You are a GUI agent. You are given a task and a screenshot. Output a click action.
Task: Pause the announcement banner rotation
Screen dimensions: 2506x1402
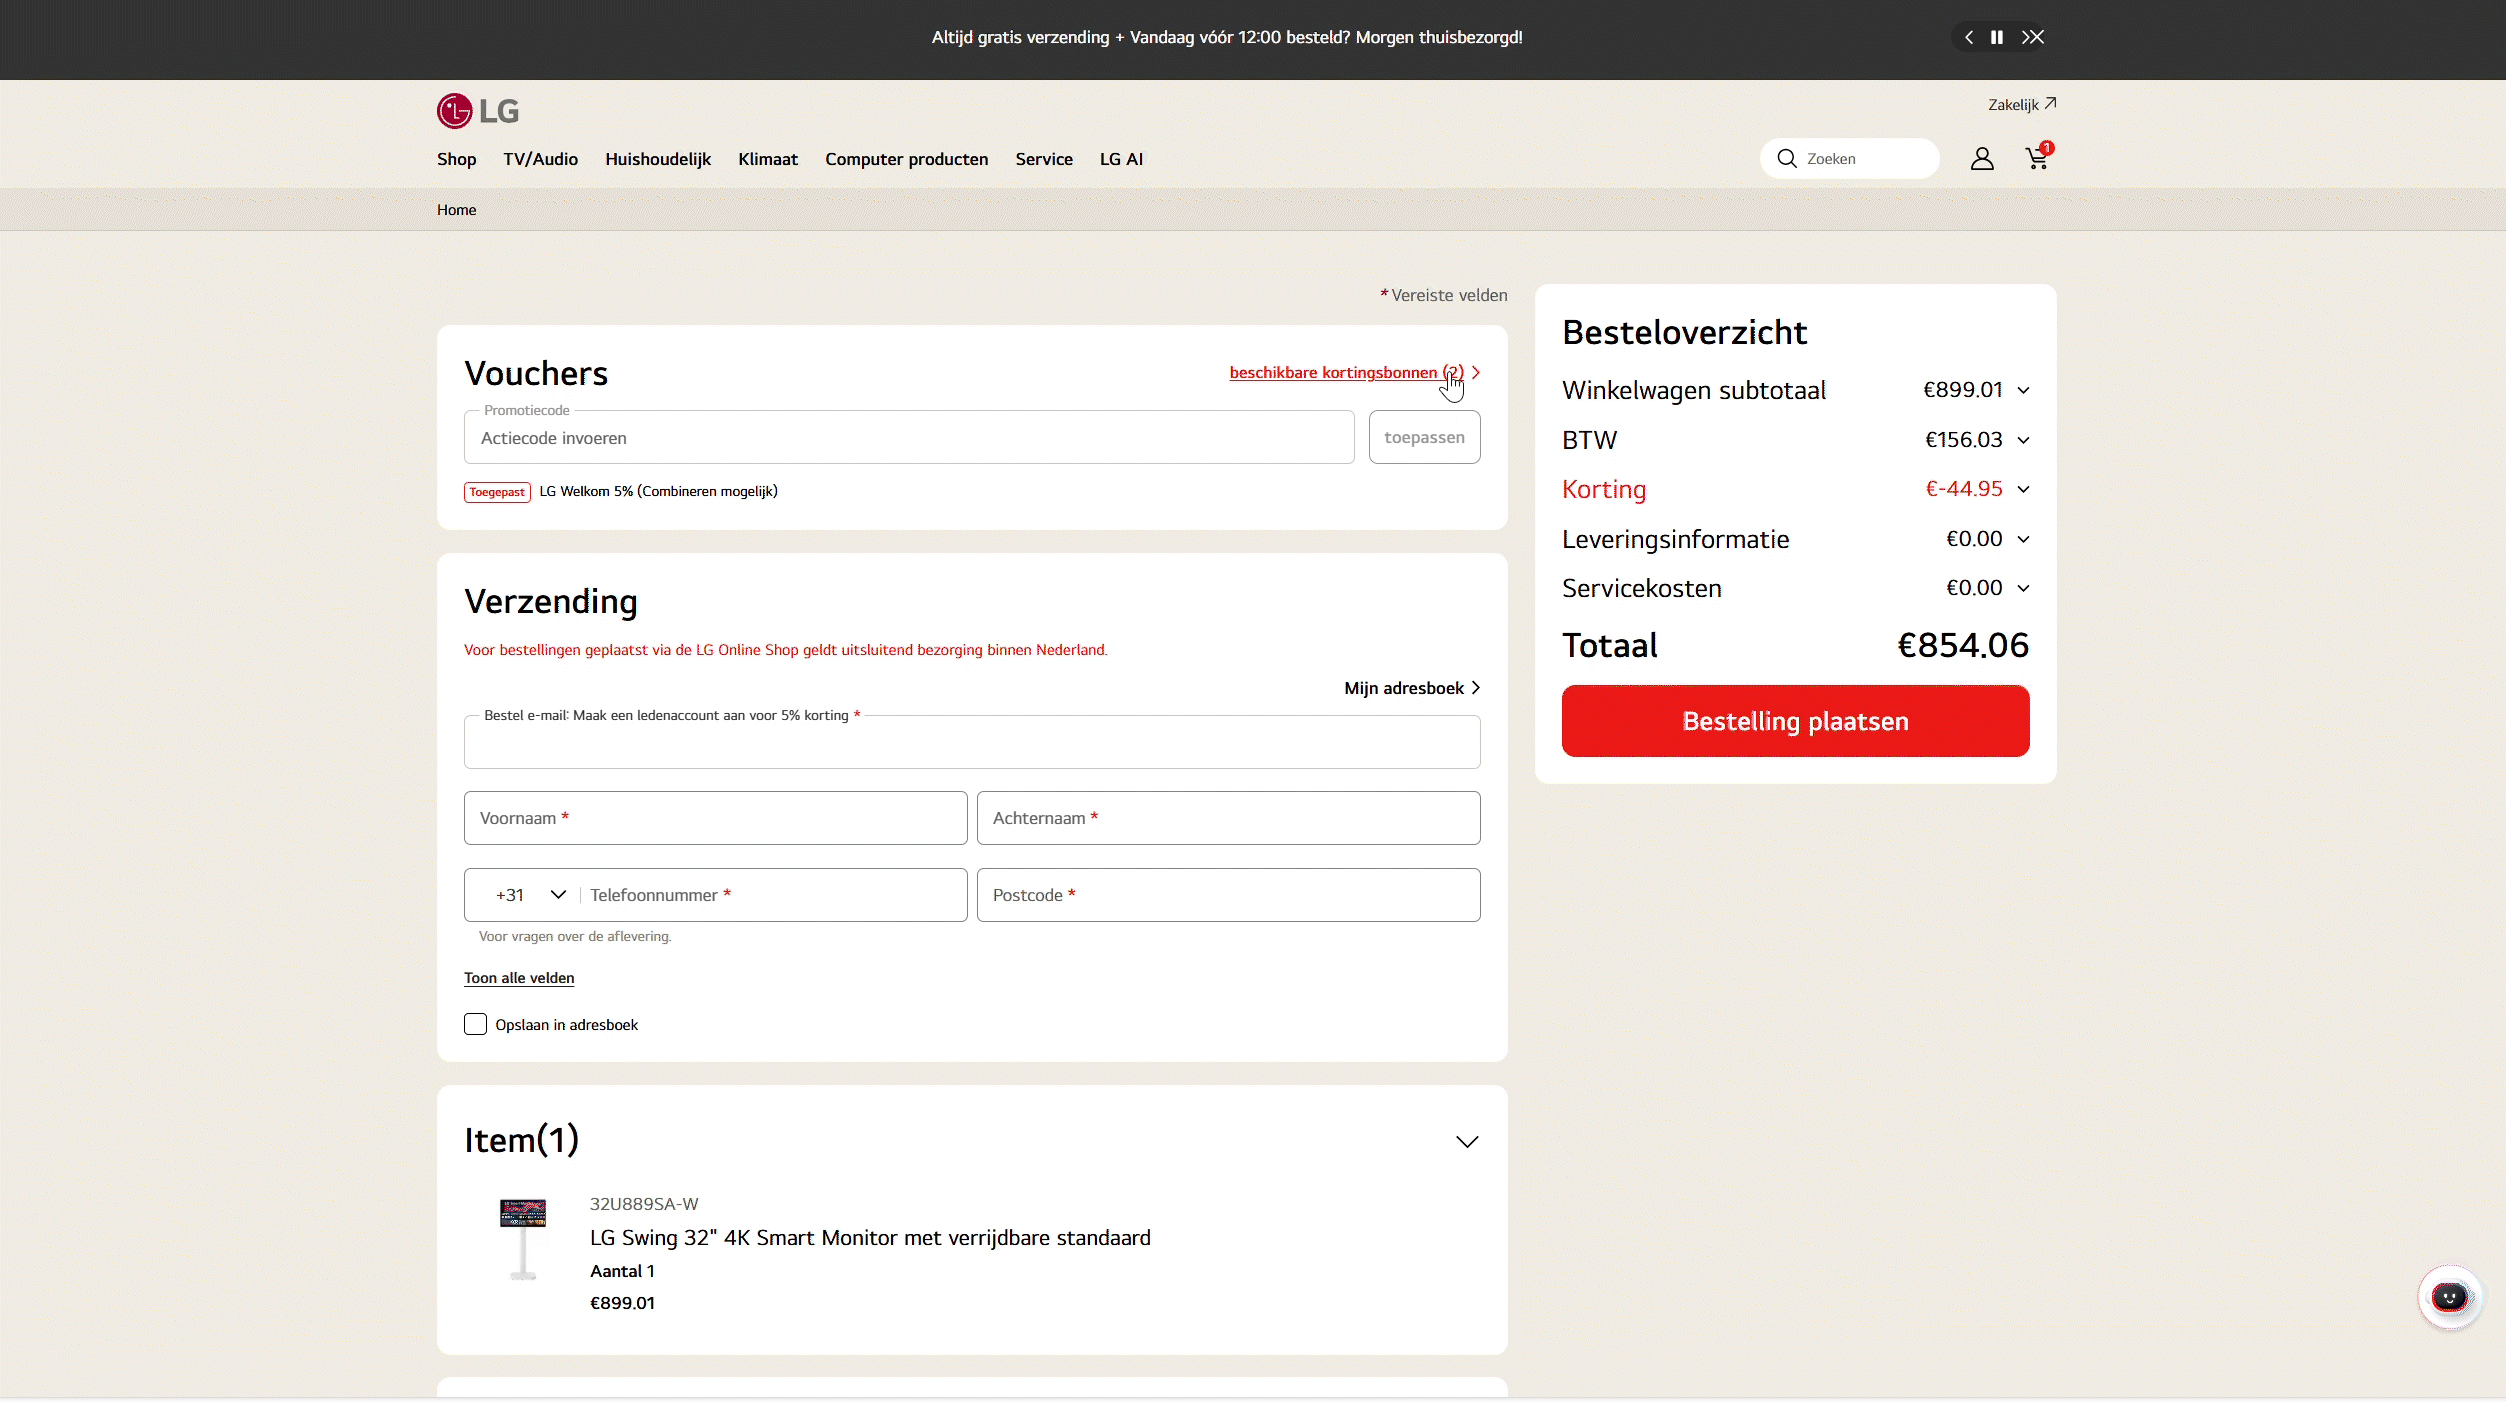[1997, 37]
